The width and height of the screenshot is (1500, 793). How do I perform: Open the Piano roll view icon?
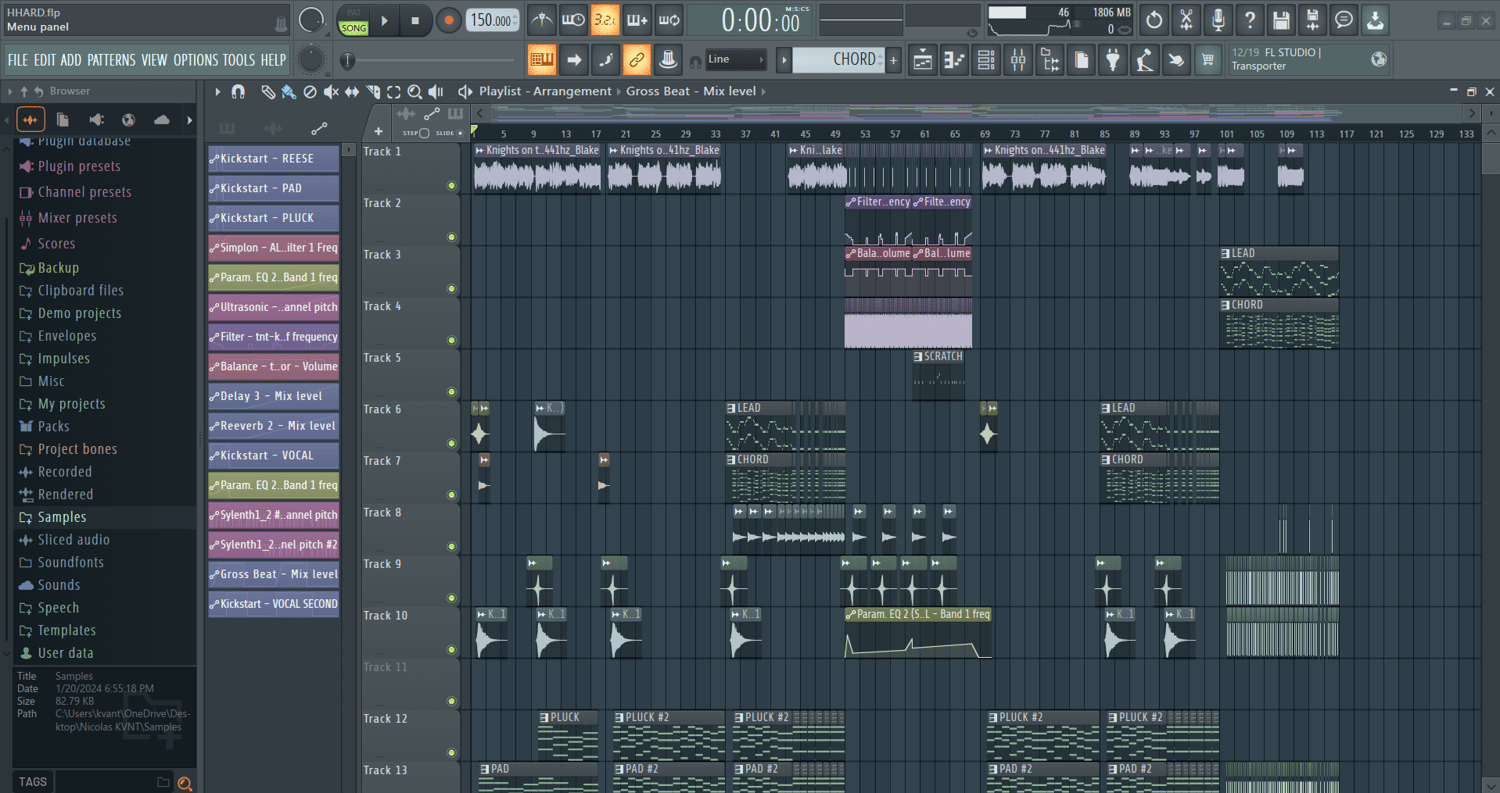(x=955, y=60)
